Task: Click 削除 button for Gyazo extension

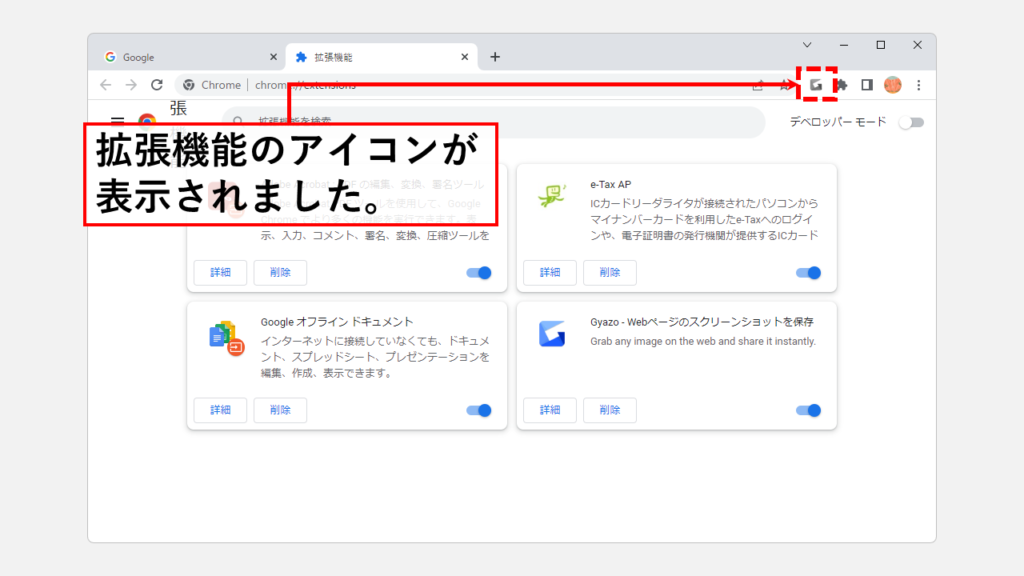Action: [x=610, y=410]
